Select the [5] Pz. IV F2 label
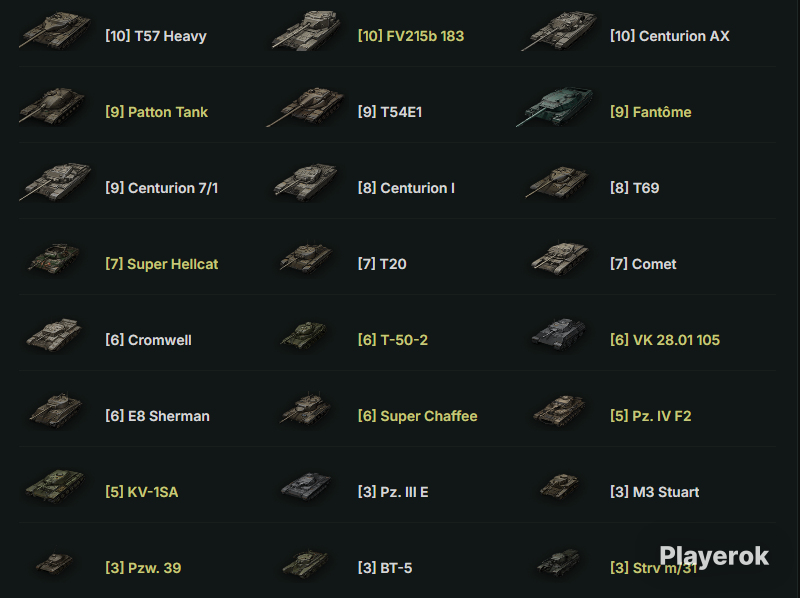Viewport: 800px width, 598px height. [x=651, y=416]
